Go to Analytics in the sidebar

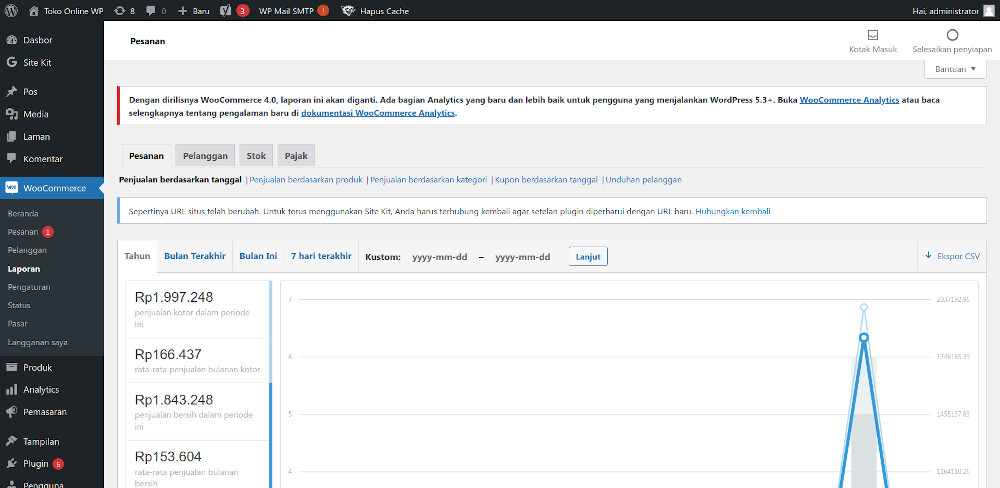41,390
